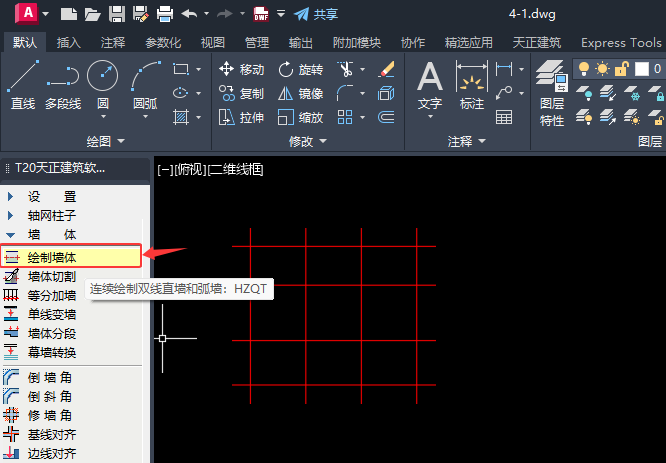Click the Trim scissors icon

[x=345, y=69]
